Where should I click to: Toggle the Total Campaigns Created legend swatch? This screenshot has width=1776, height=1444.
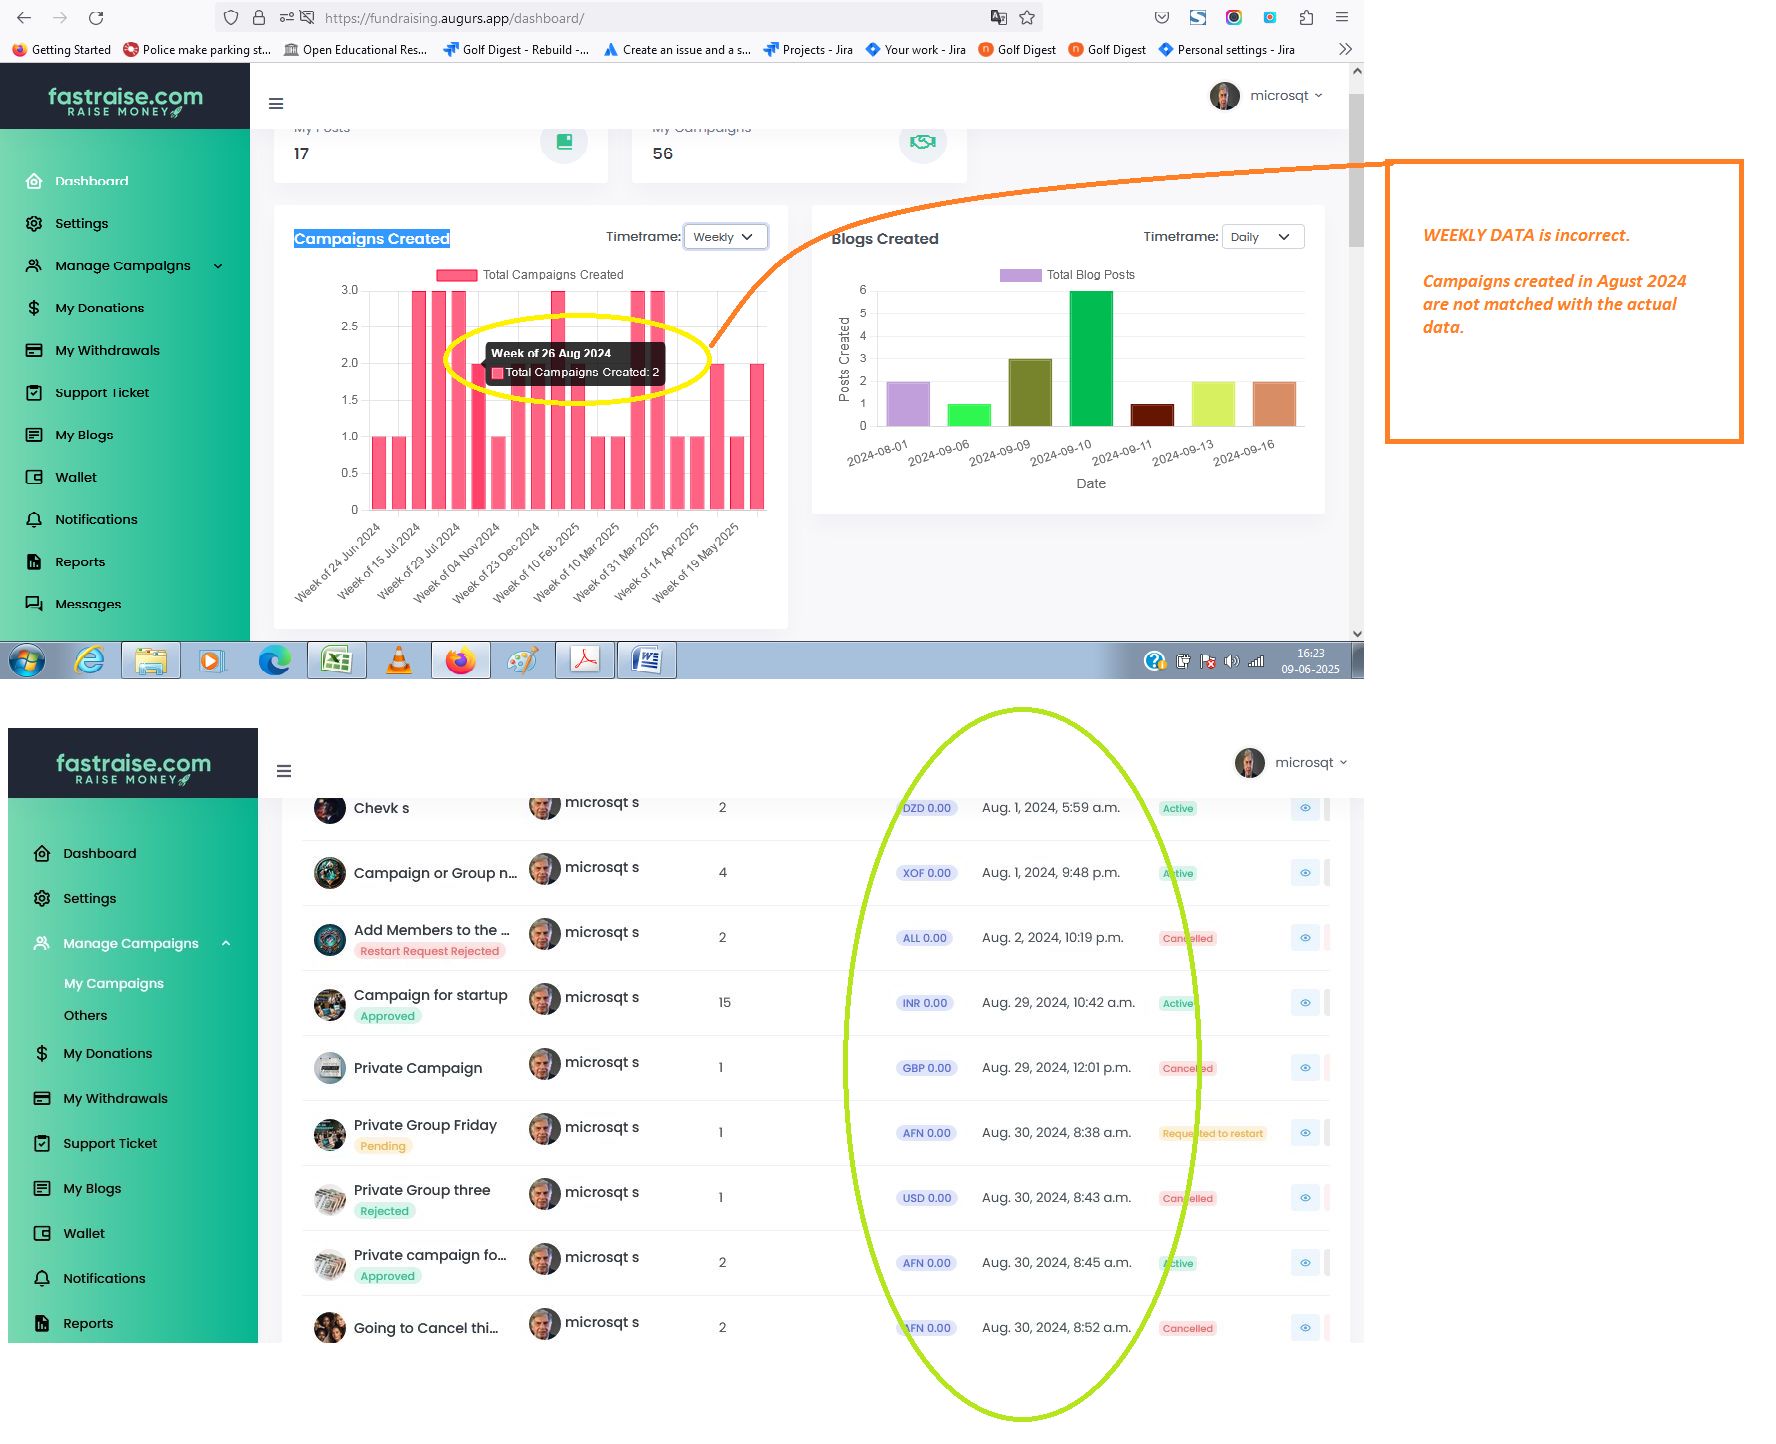coord(456,275)
